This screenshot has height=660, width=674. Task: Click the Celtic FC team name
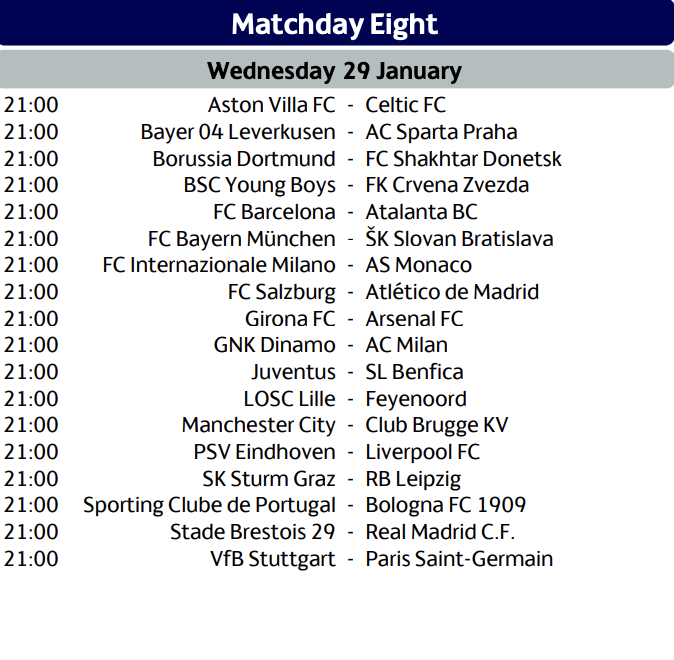405,105
